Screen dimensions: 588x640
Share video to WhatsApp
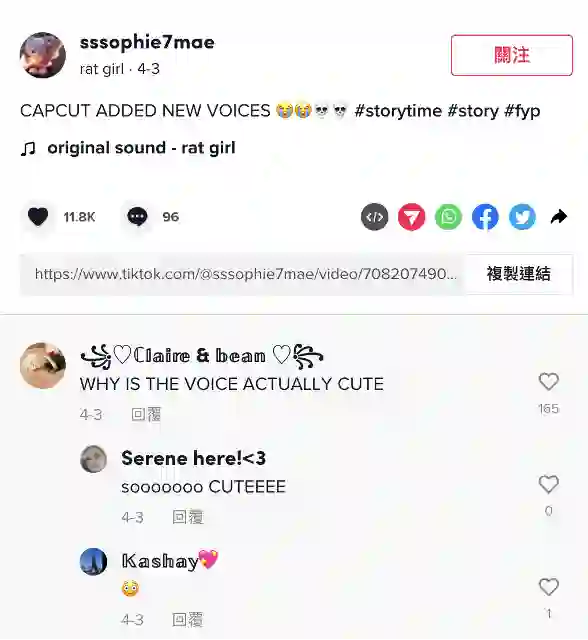[x=448, y=217]
